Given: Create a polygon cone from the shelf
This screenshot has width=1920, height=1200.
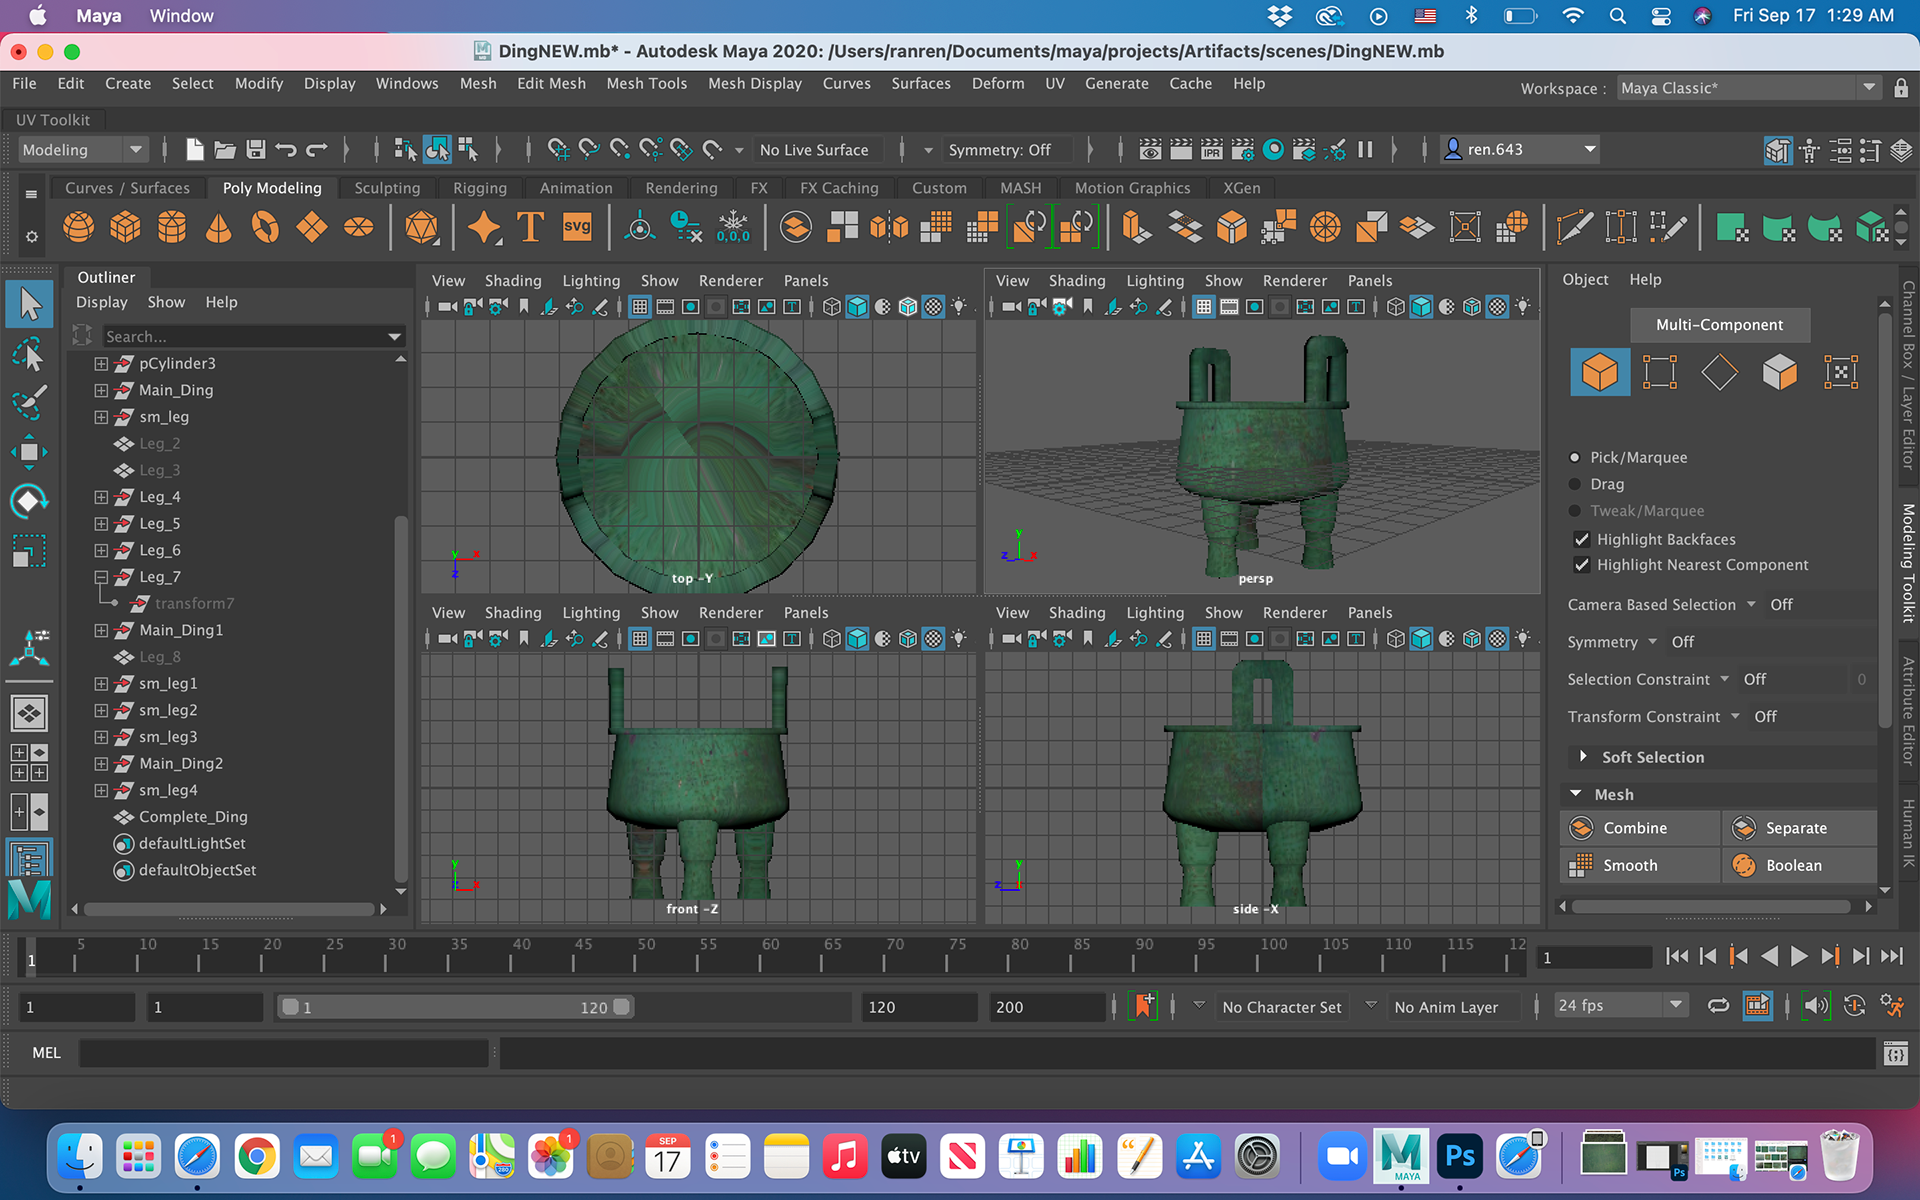Looking at the screenshot, I should (218, 227).
